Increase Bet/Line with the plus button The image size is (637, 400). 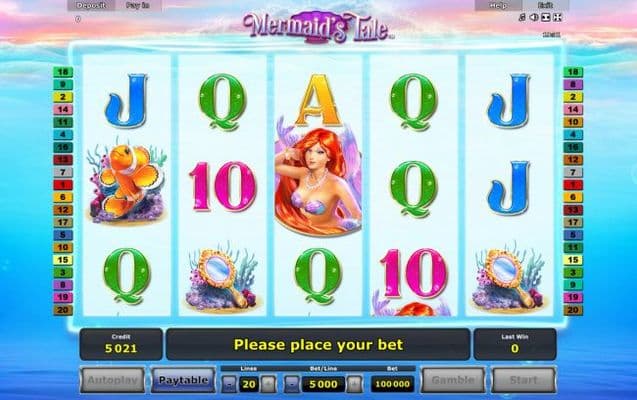354,384
